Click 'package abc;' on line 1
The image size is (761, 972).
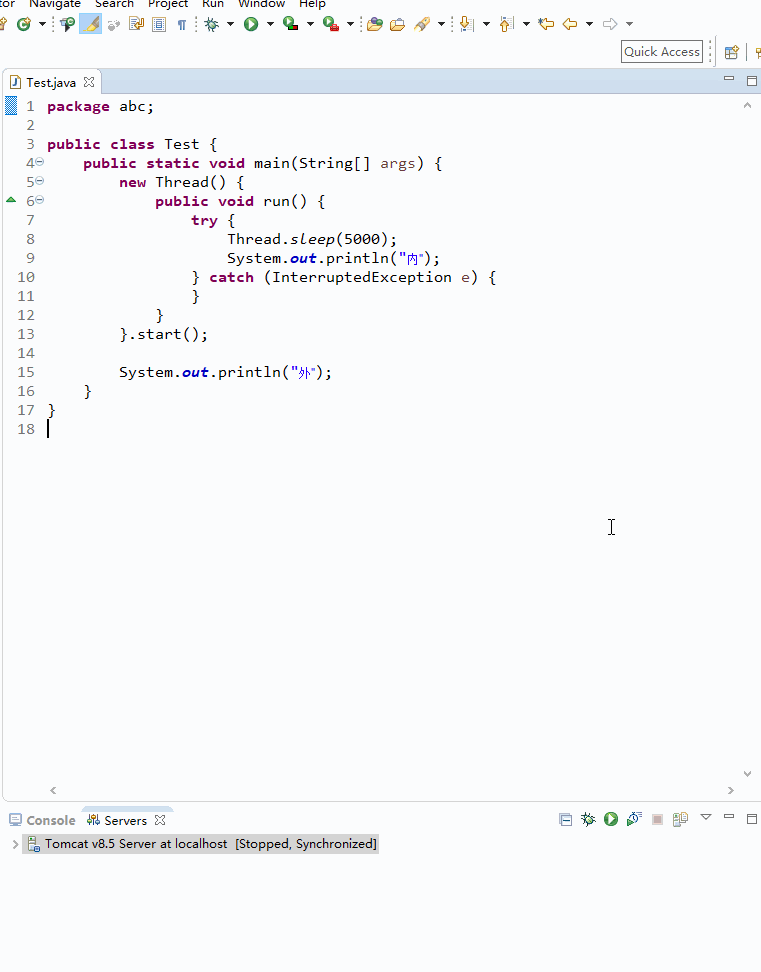point(100,107)
